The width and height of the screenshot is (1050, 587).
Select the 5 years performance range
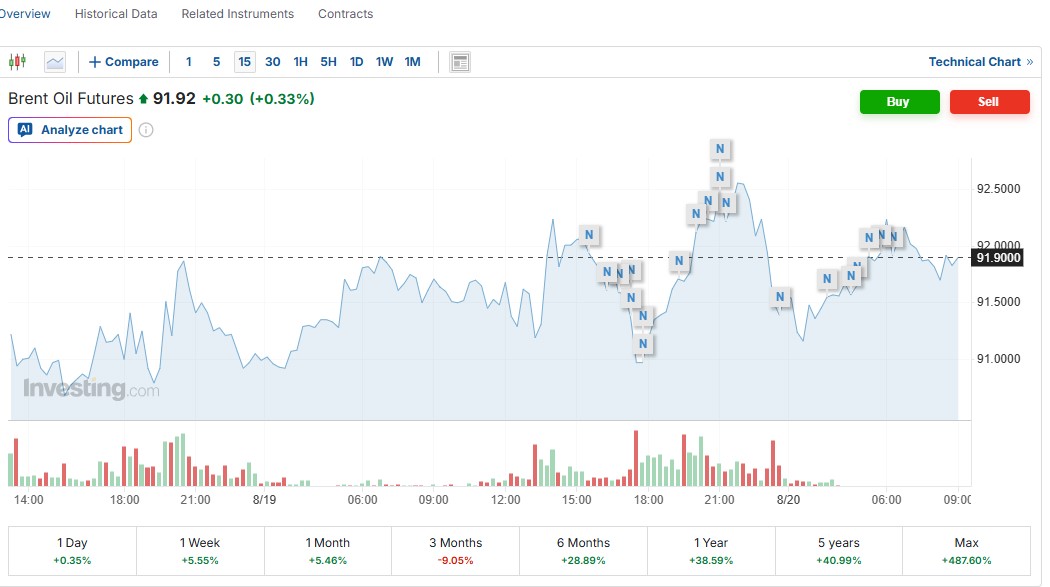pyautogui.click(x=839, y=551)
